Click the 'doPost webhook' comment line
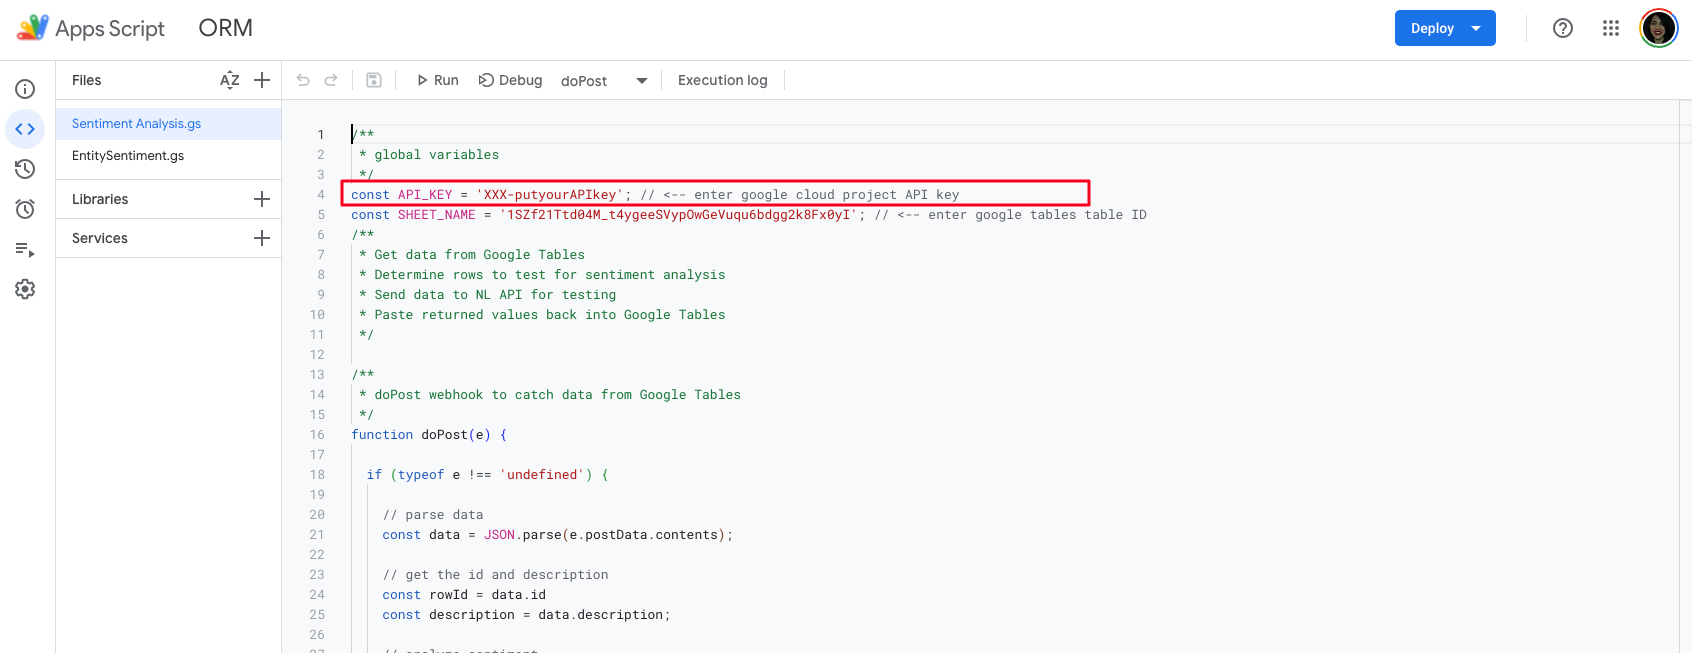1692x653 pixels. [550, 395]
